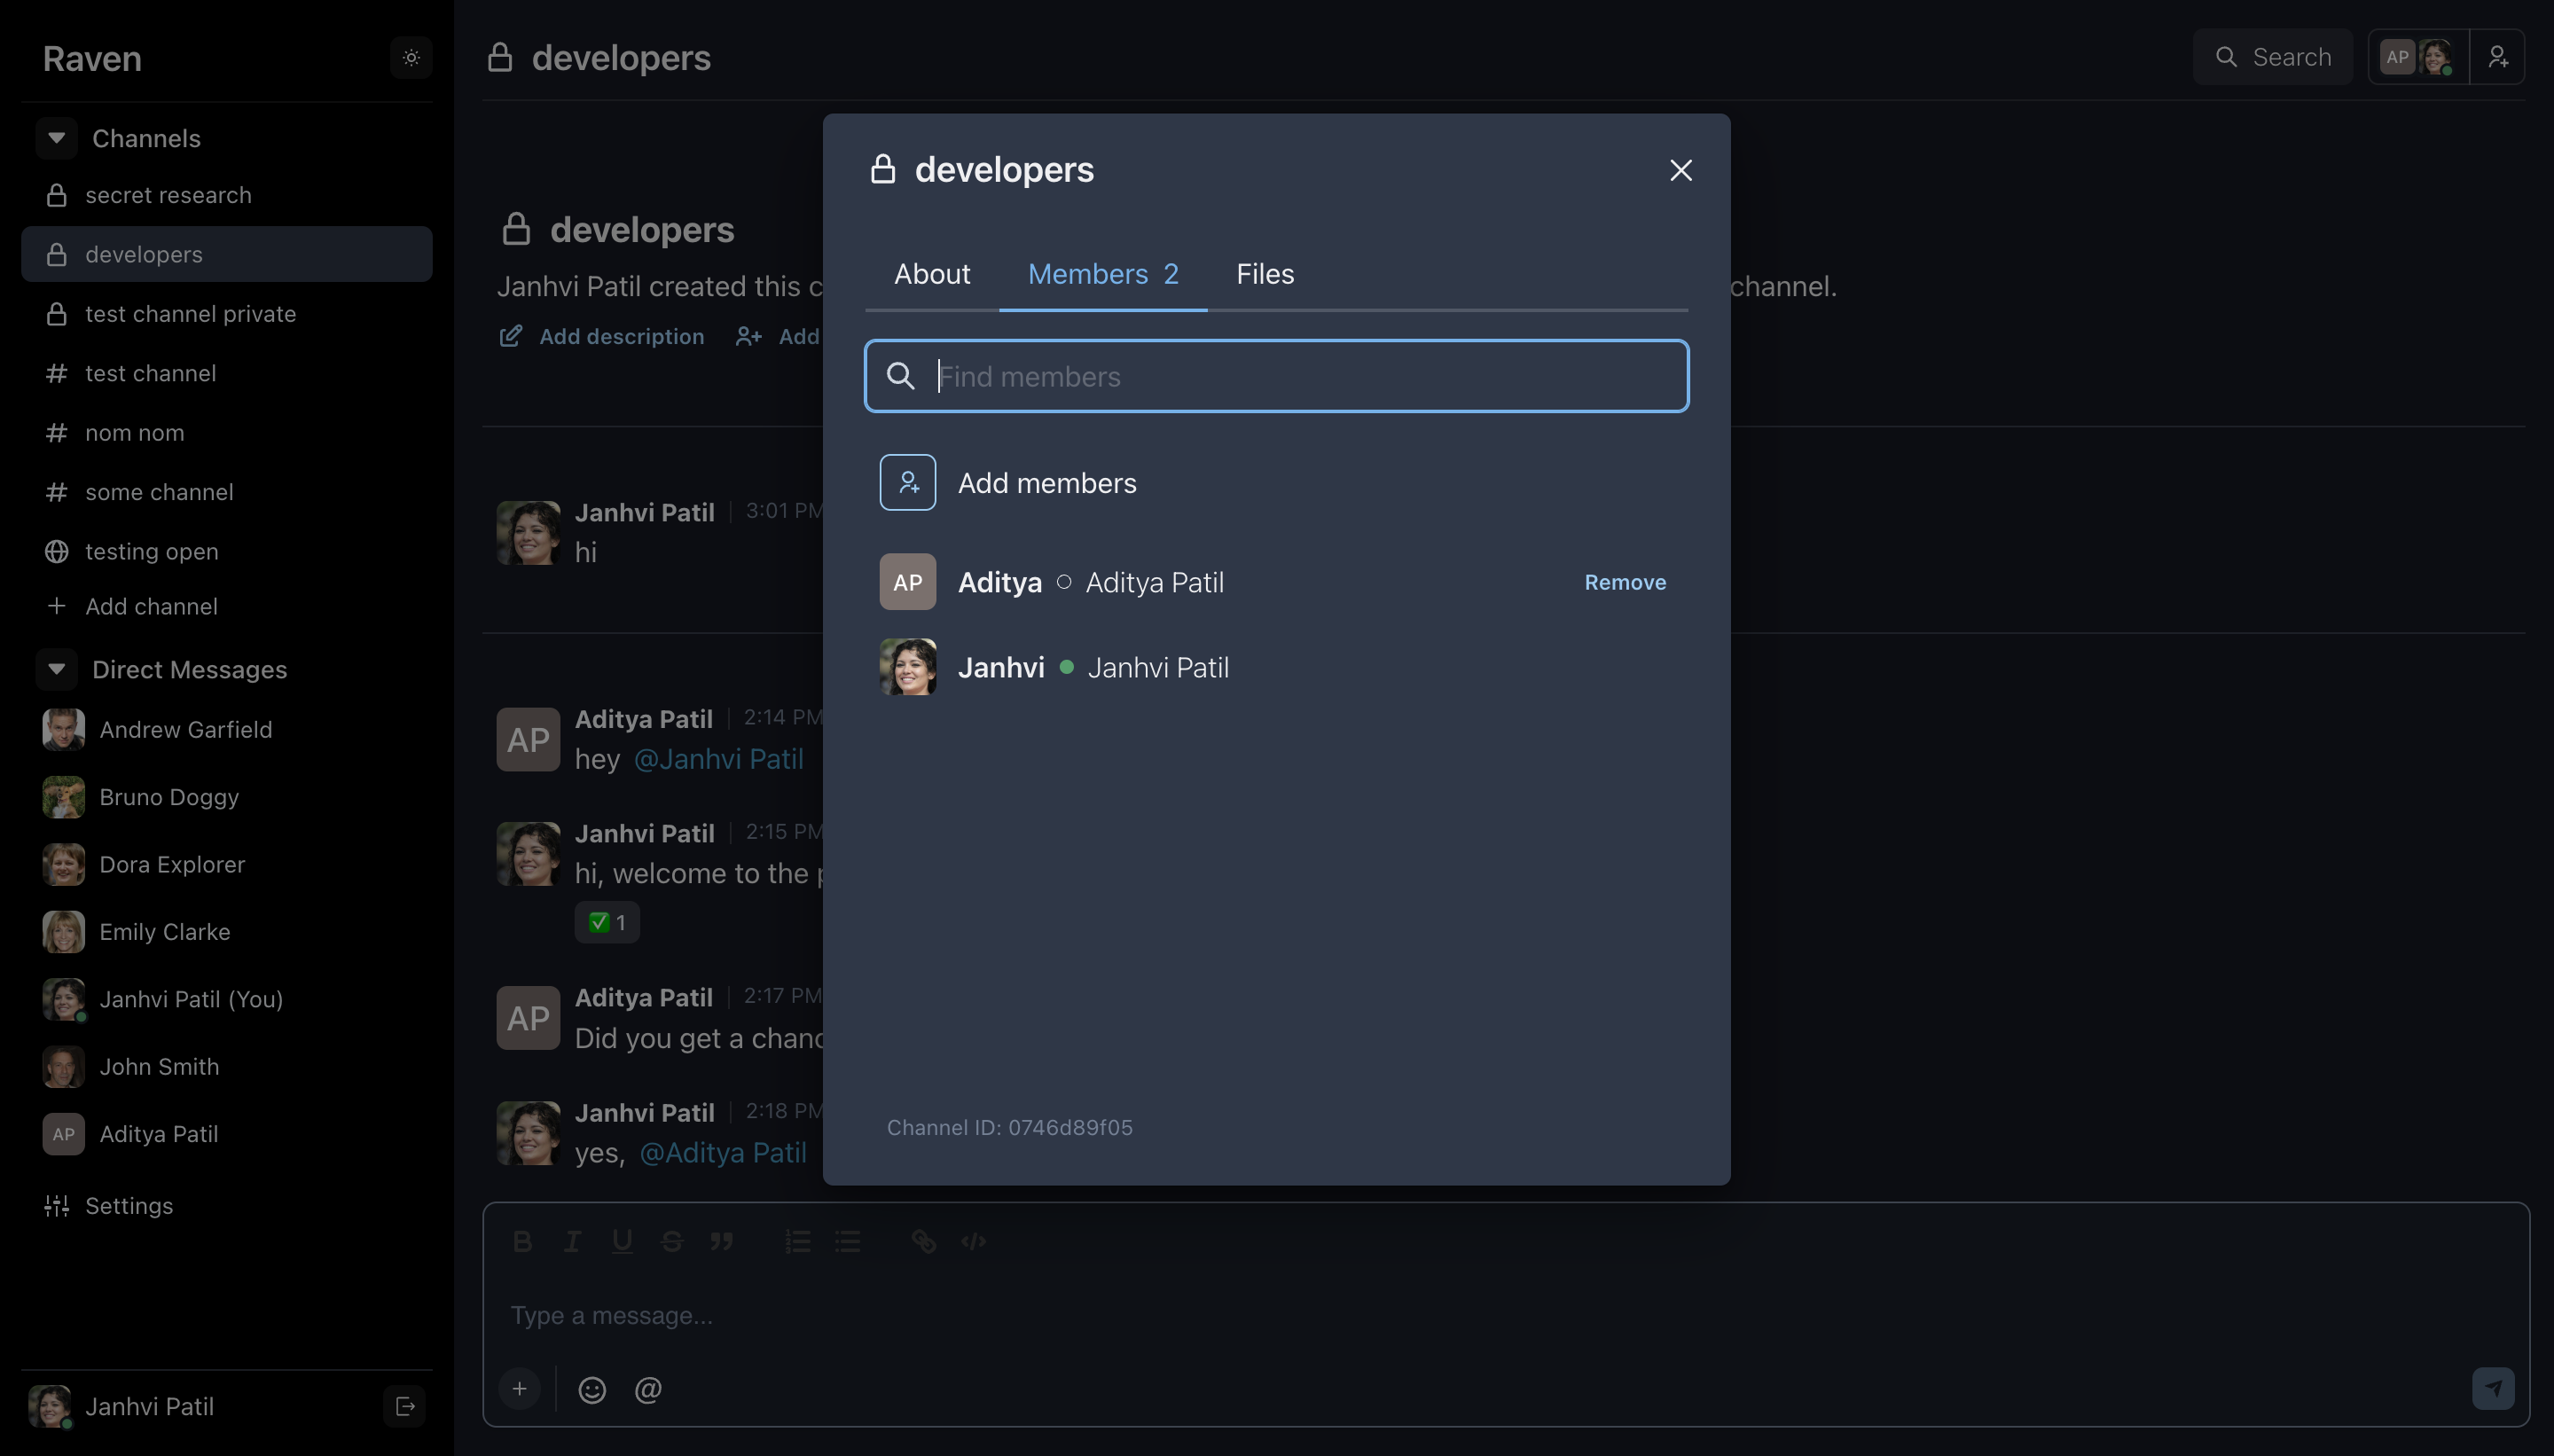Click the send message arrow icon
This screenshot has height=1456, width=2554.
coord(2493,1389)
